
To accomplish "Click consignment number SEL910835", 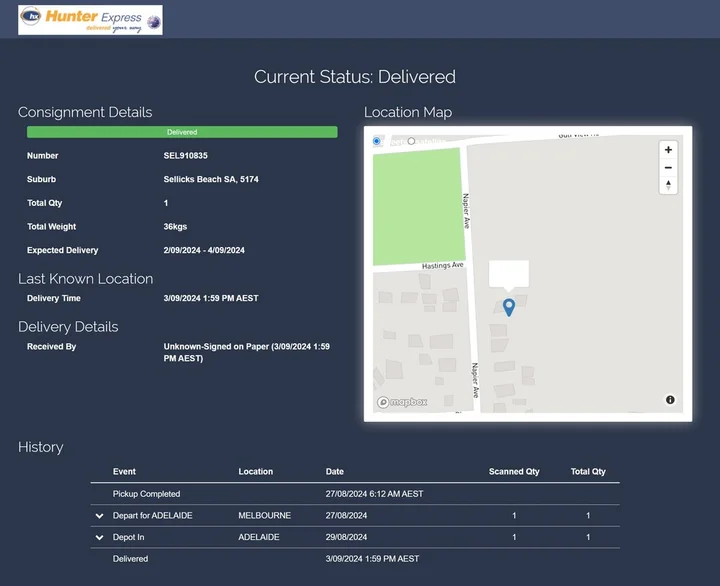I will tap(186, 156).
